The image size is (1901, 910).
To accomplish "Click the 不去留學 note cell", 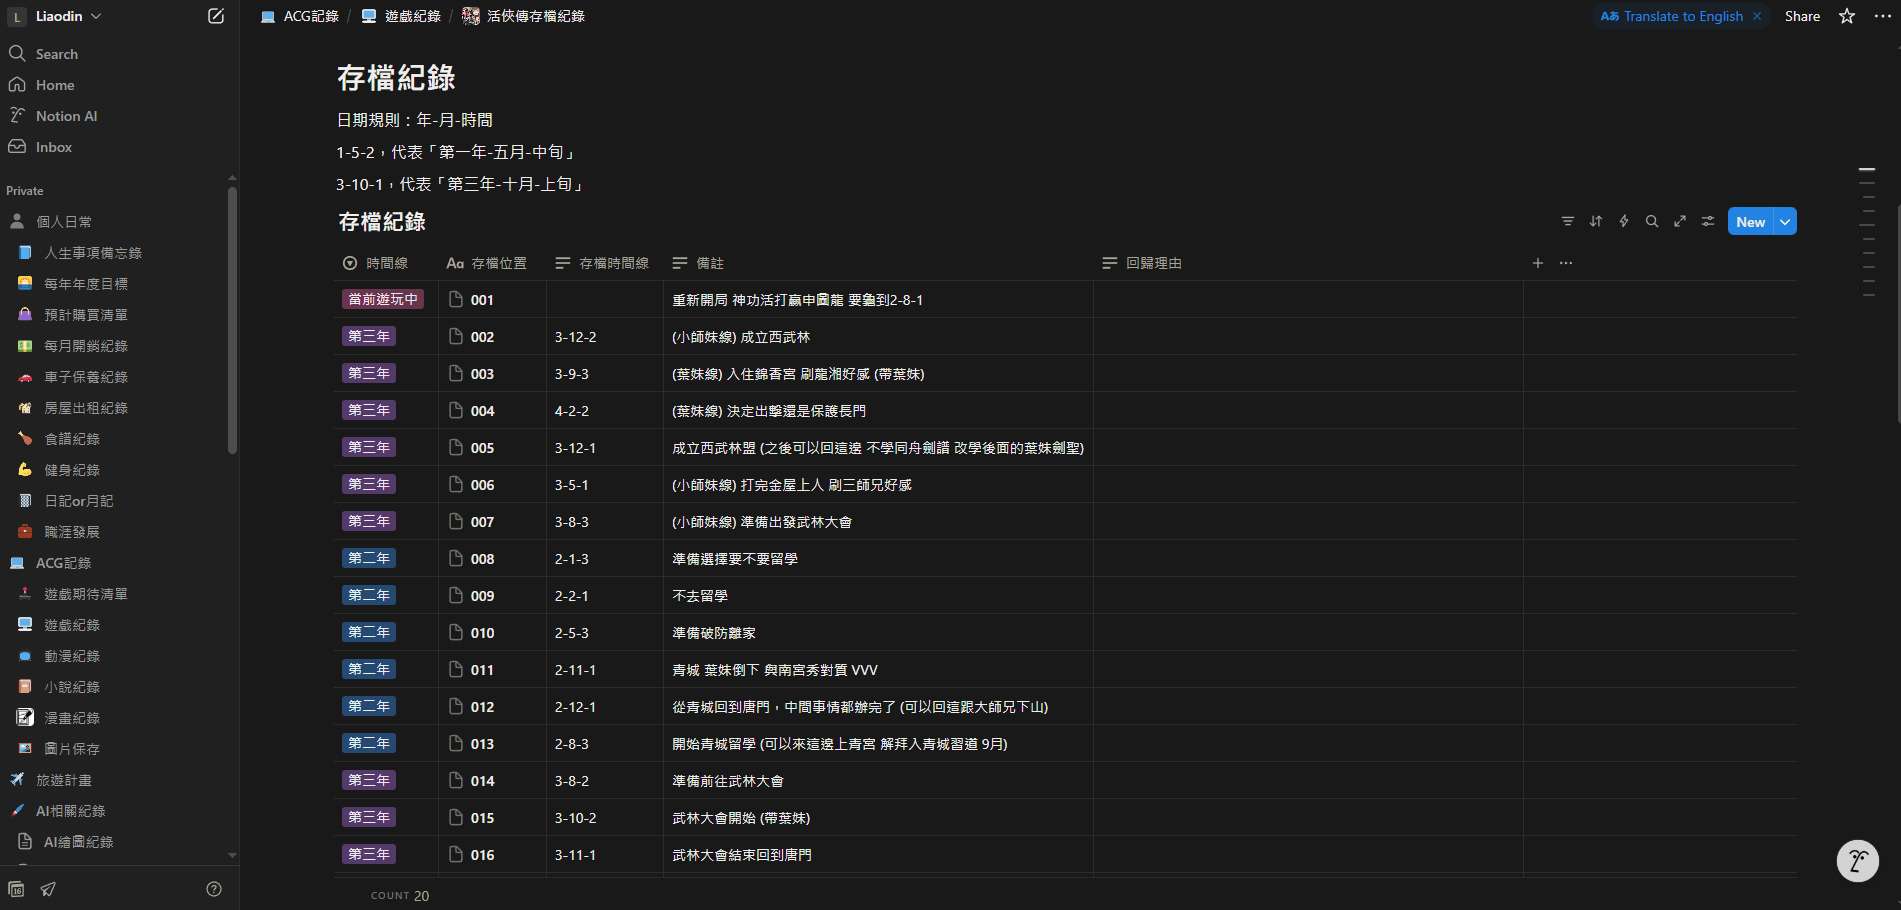I will [878, 596].
